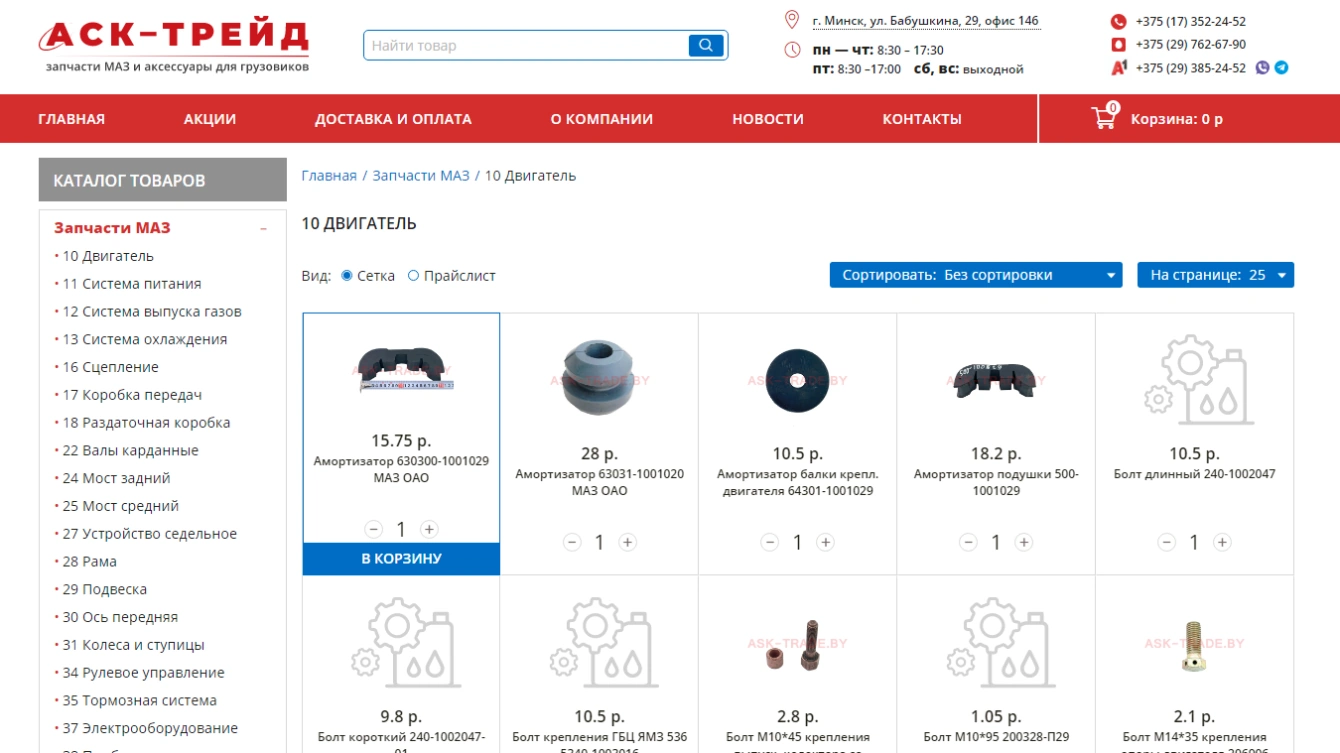Collapse the Запчасти МАЗ catalog section

pyautogui.click(x=263, y=228)
